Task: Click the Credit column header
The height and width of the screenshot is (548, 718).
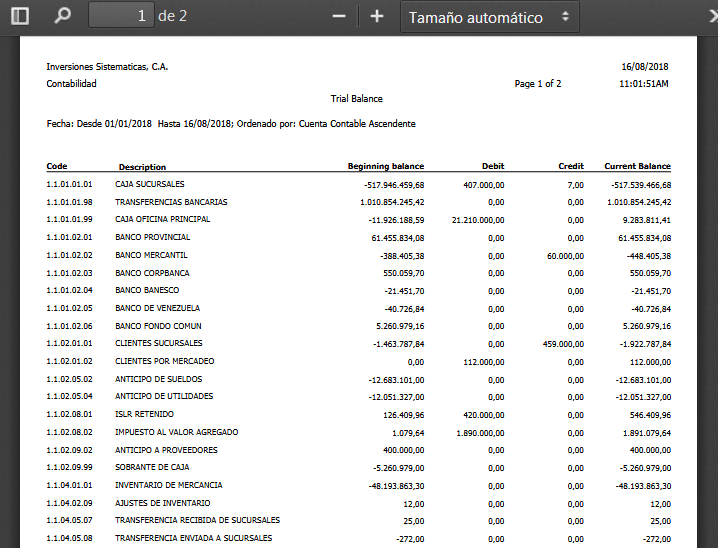Action: (x=571, y=166)
